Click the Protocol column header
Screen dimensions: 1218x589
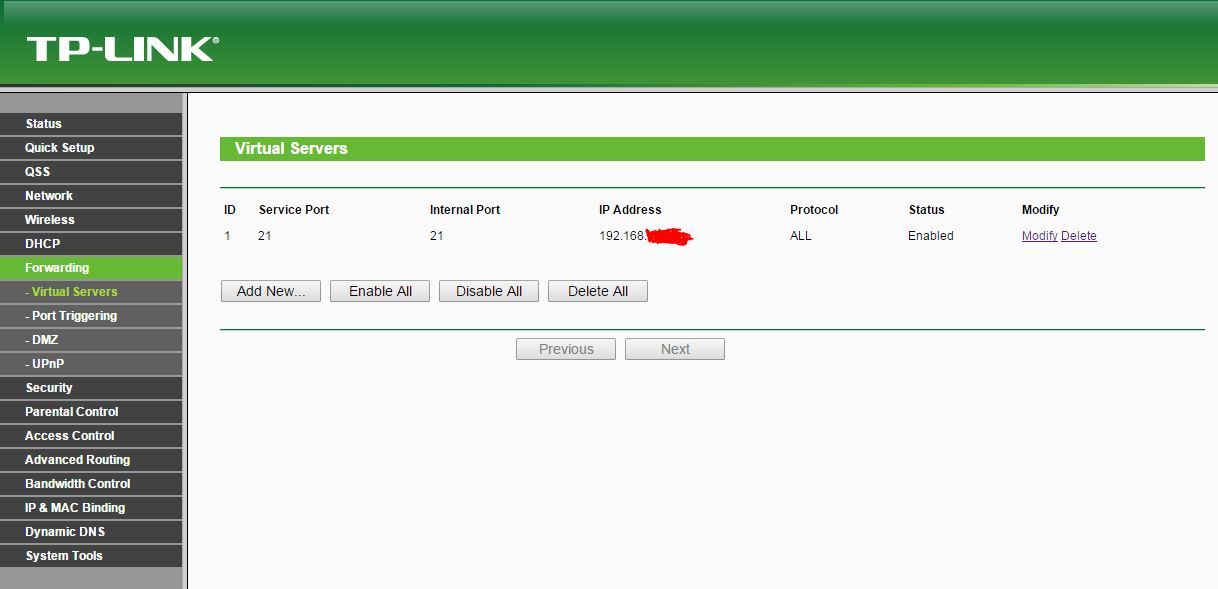coord(814,210)
